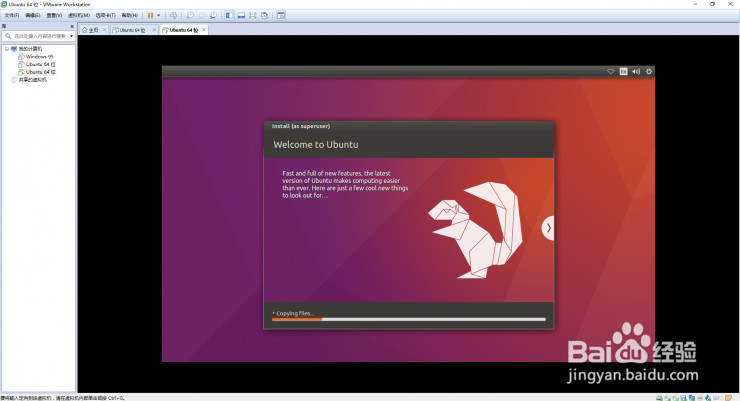Go to next installer slide arrow
This screenshot has width=740, height=401.
pyautogui.click(x=548, y=228)
